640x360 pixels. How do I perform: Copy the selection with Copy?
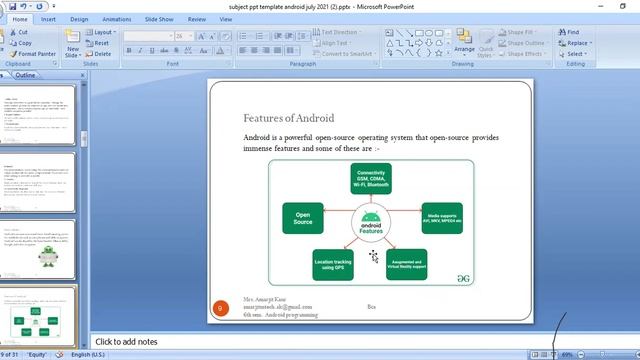[x=20, y=43]
